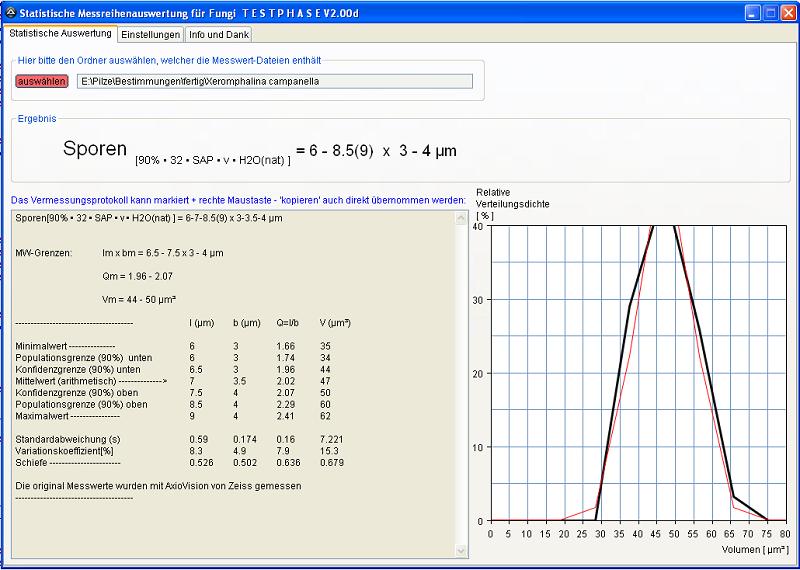Viewport: 800px width, 570px height.
Task: Switch to the Einstellungen tab
Action: point(151,34)
